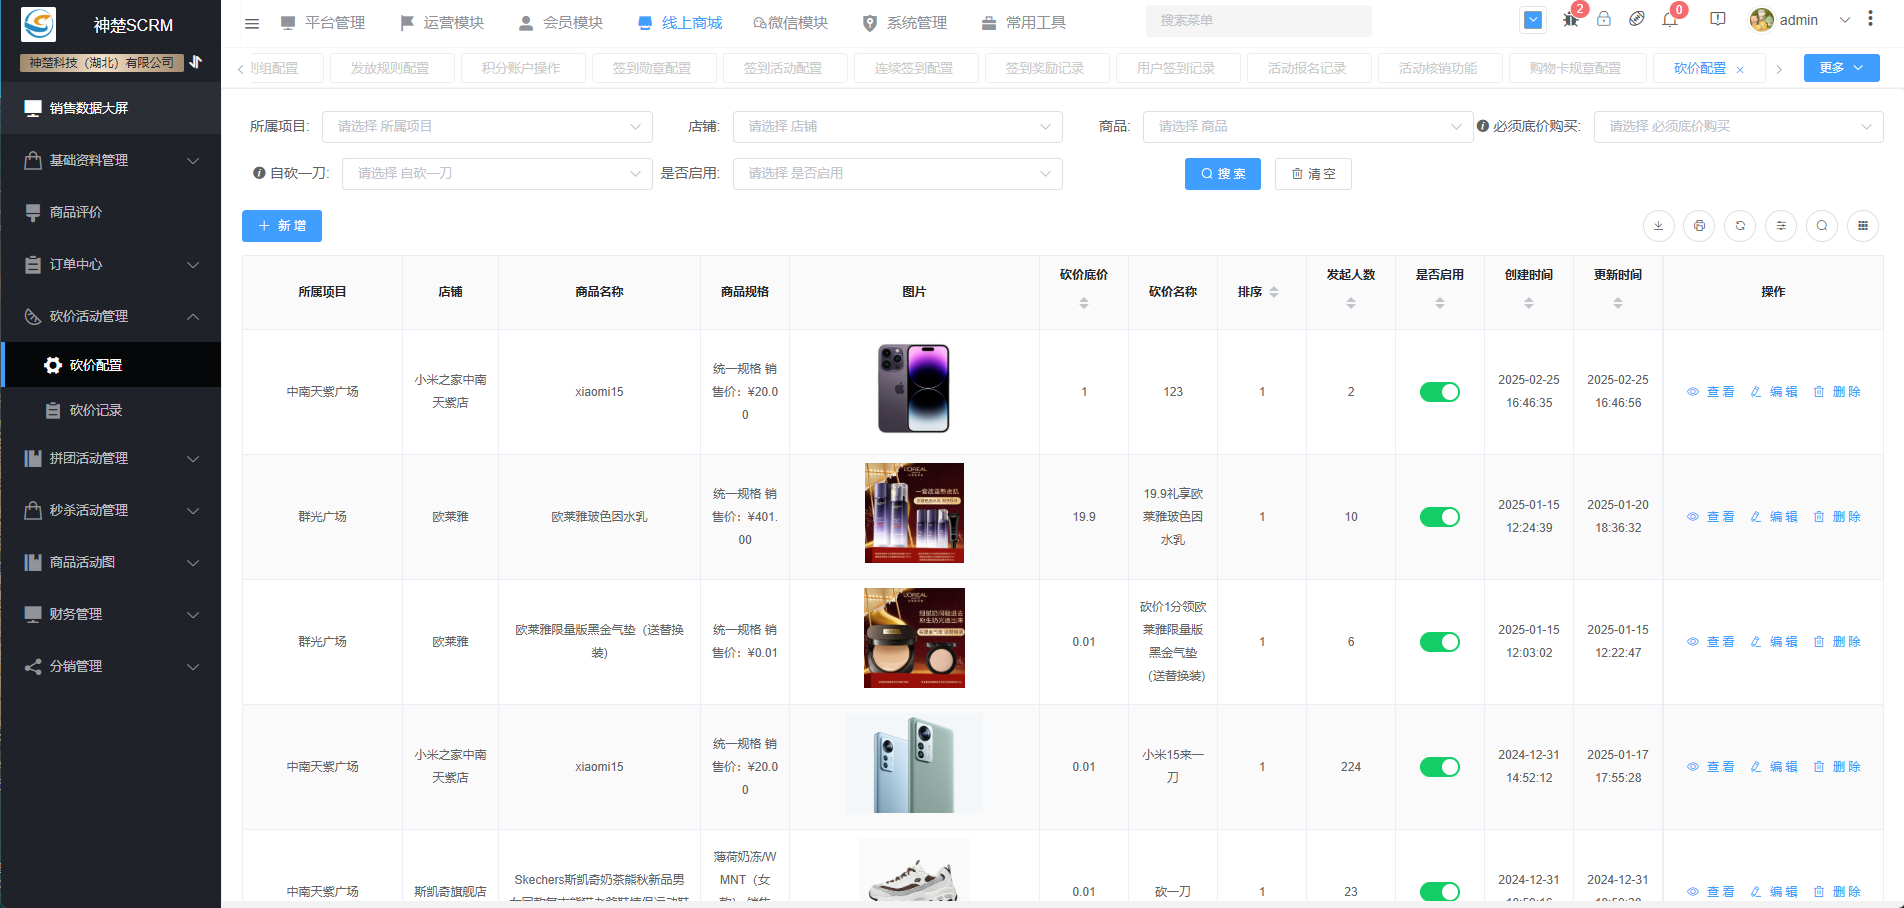Click the ScRM logo
This screenshot has height=908, width=1904.
pyautogui.click(x=39, y=24)
